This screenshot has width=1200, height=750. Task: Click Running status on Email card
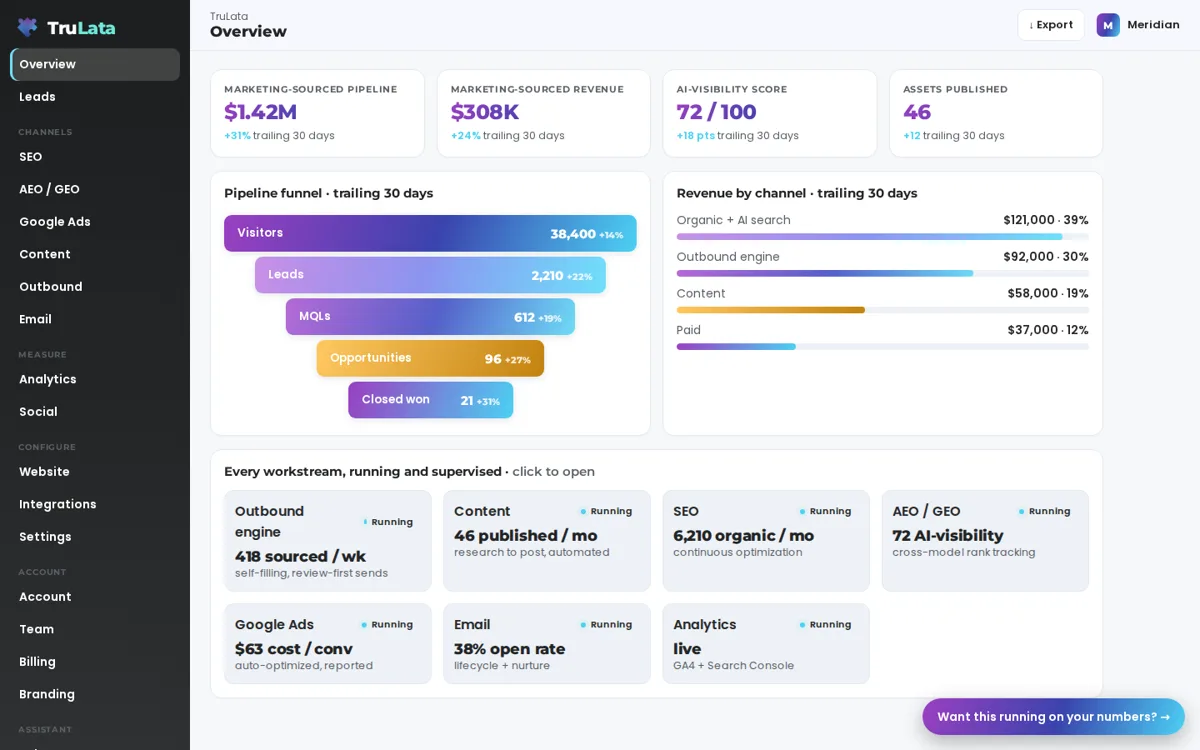click(607, 625)
